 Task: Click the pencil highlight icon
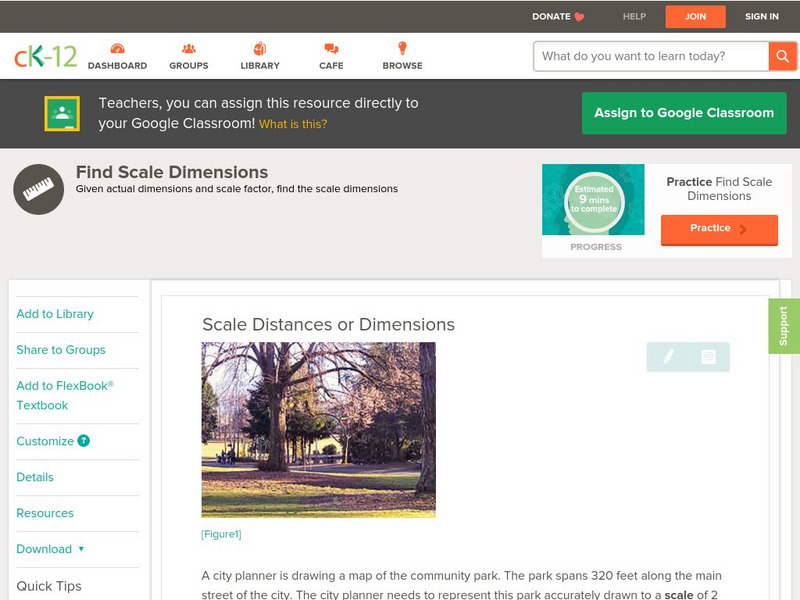(x=668, y=356)
